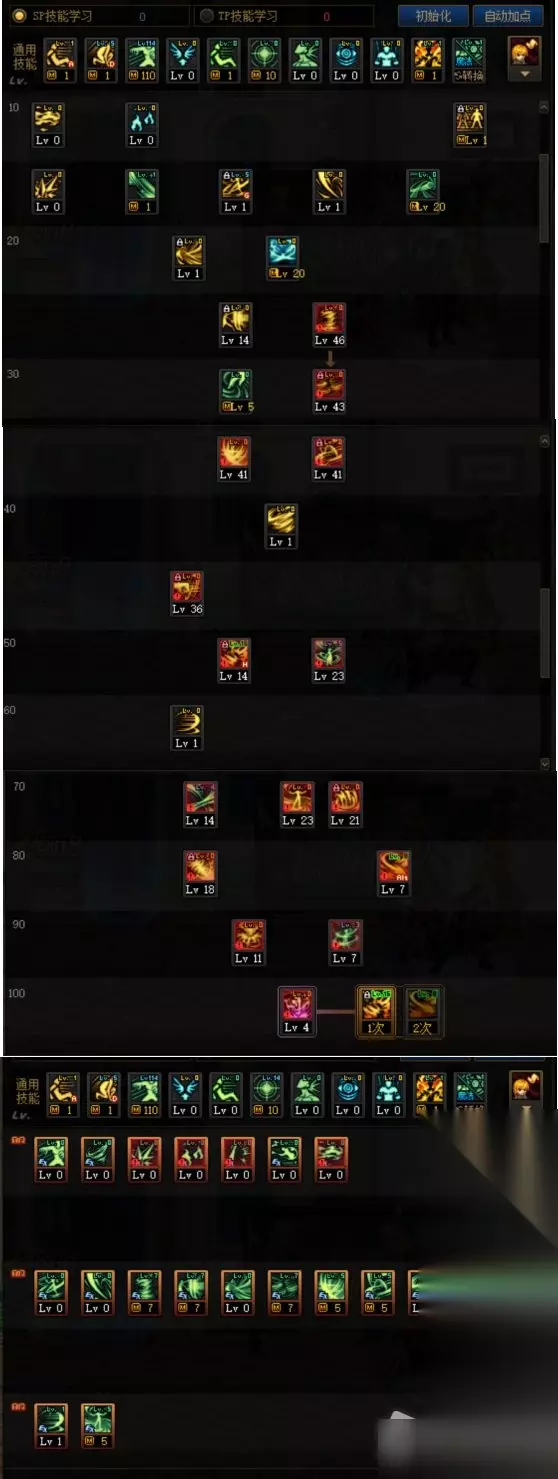Click the 自动加点 auto-allocate button

[x=508, y=16]
